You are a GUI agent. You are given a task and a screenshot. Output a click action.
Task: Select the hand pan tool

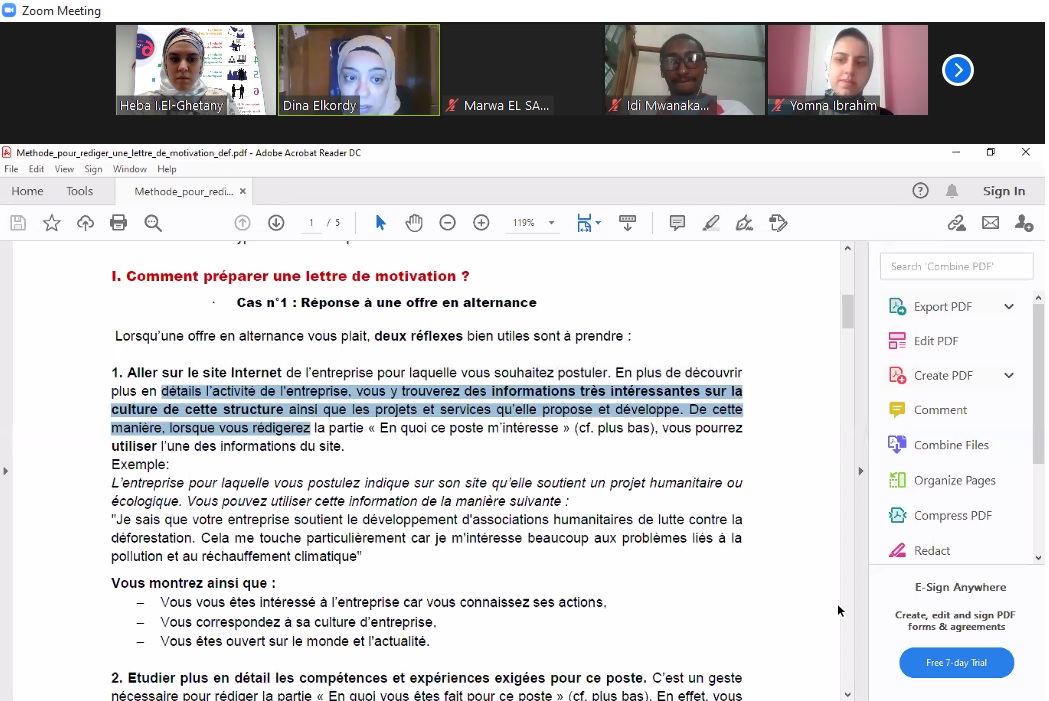pyautogui.click(x=414, y=223)
